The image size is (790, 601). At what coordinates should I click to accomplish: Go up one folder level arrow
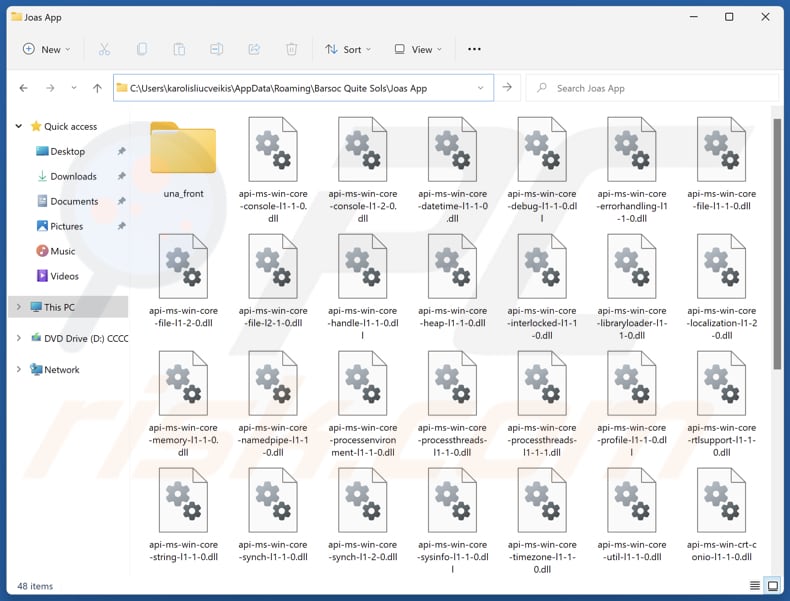(x=97, y=88)
